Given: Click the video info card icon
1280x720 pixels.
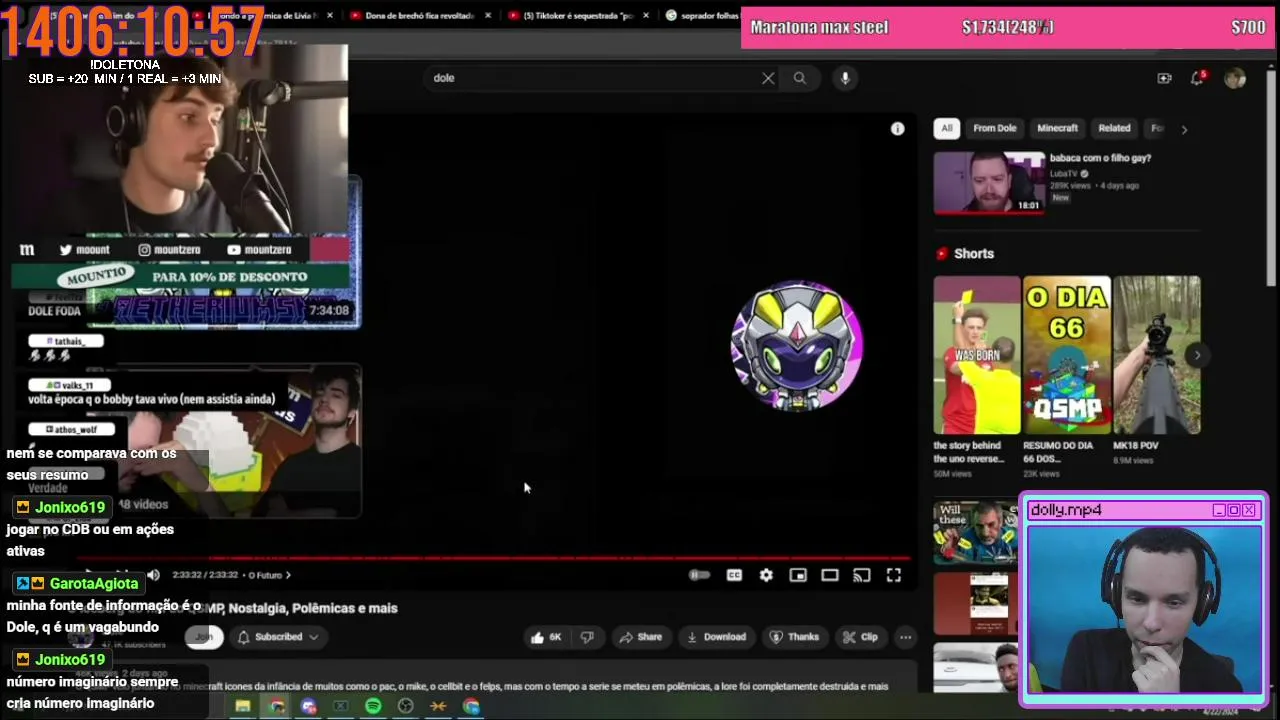Looking at the screenshot, I should 897,128.
